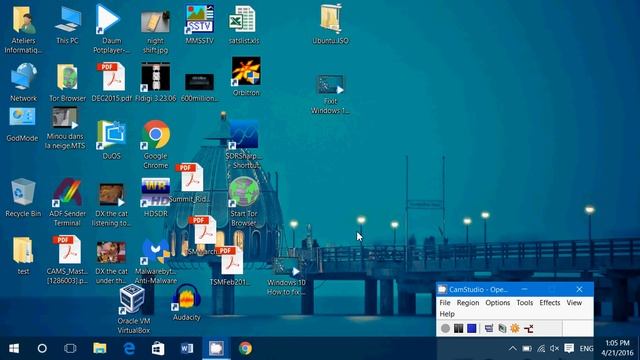Open the Windows Start menu

[14, 349]
